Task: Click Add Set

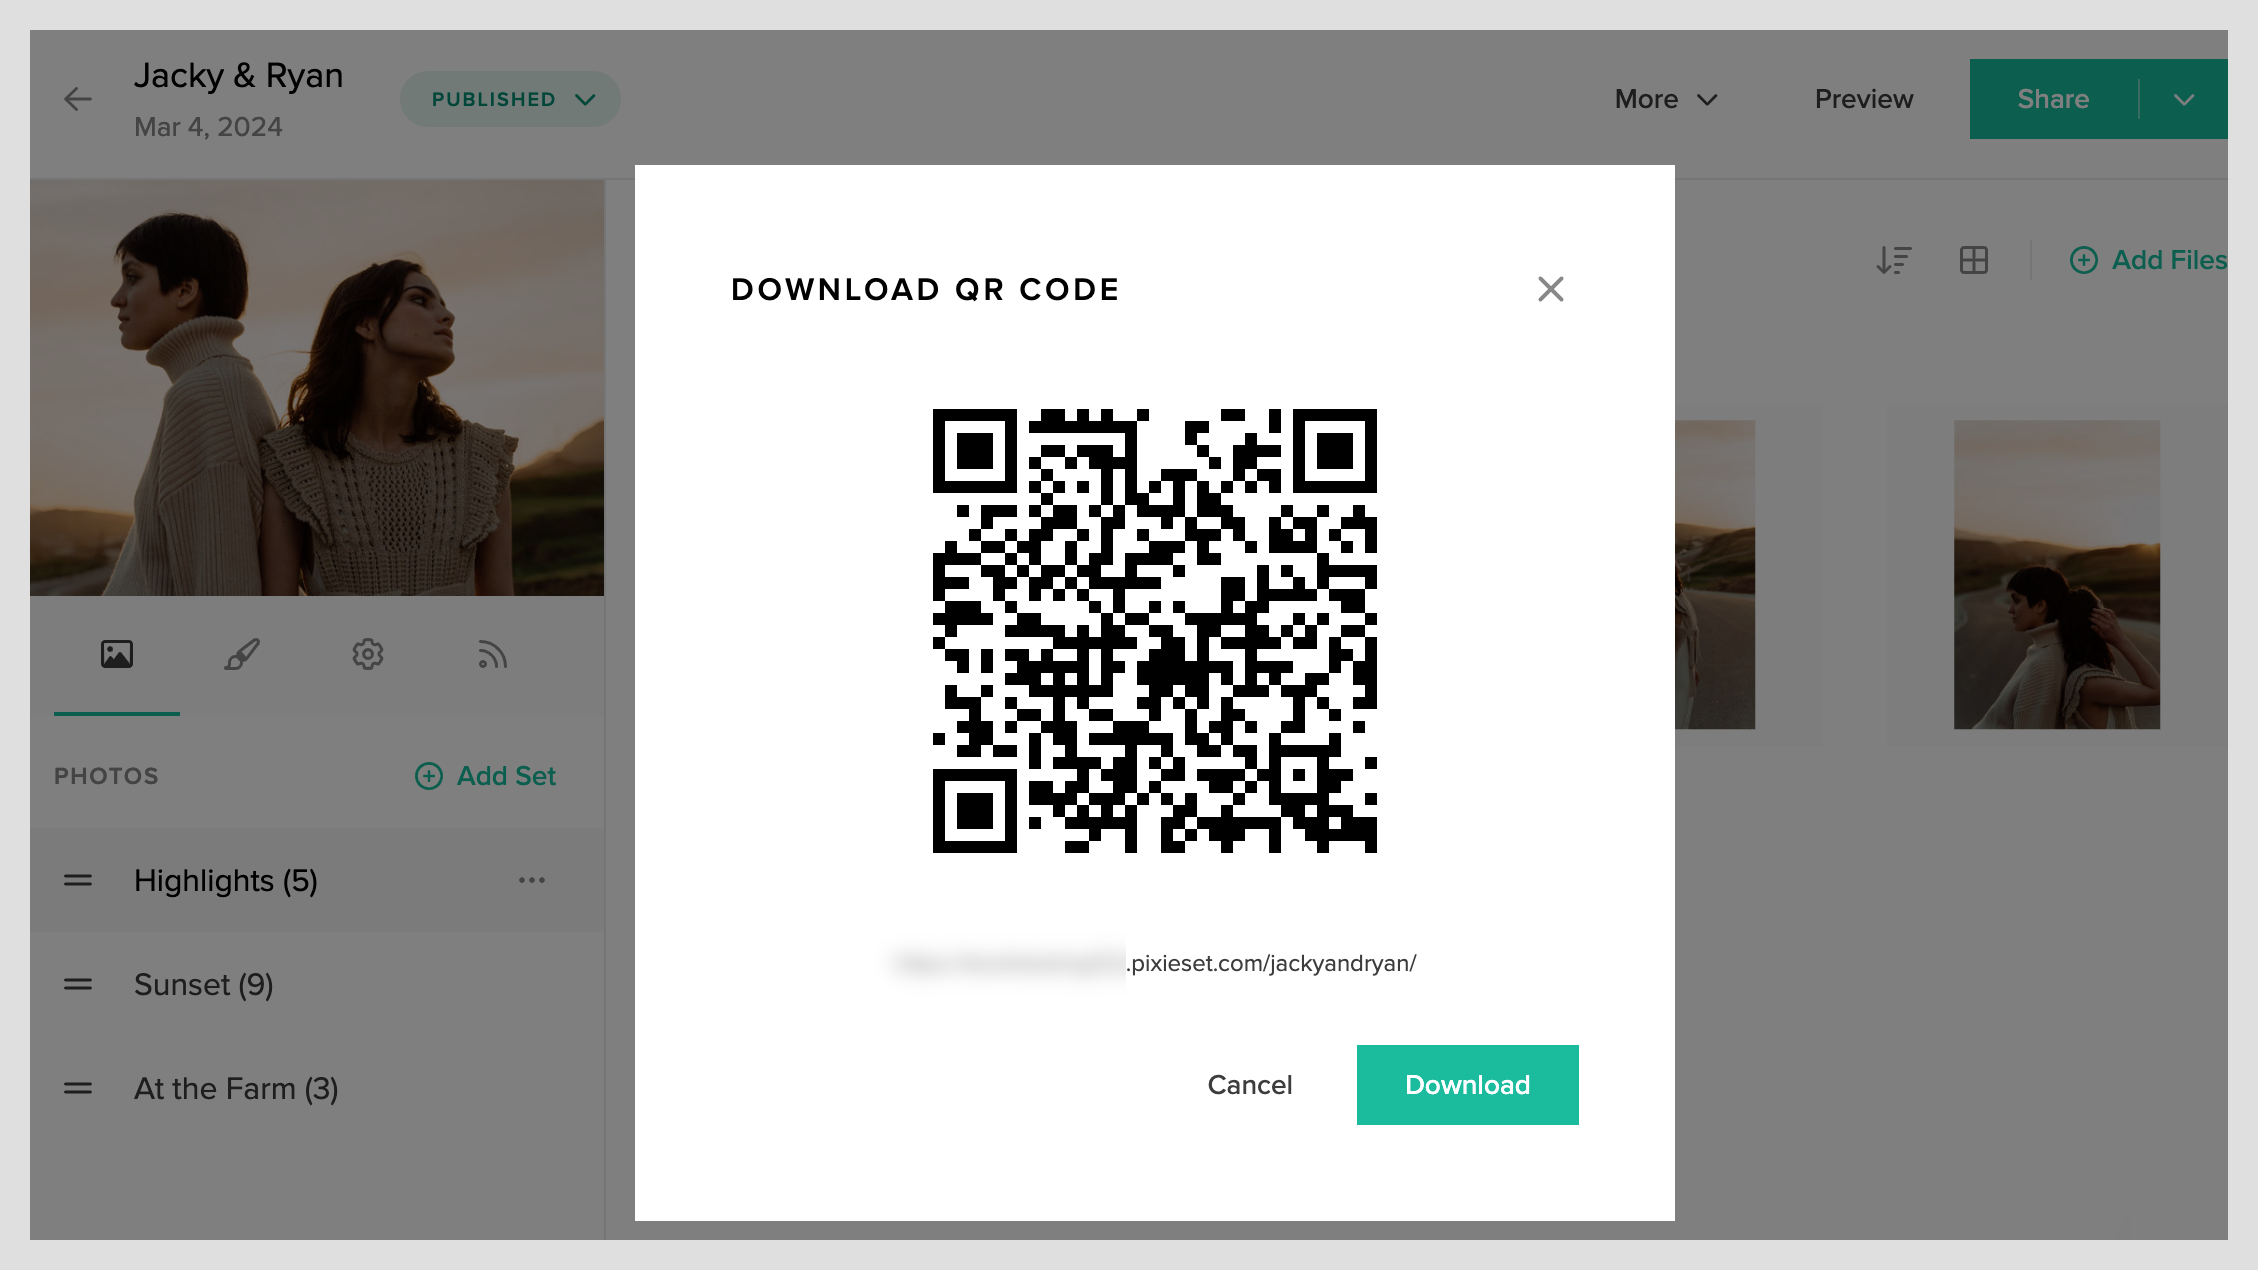Action: 486,776
